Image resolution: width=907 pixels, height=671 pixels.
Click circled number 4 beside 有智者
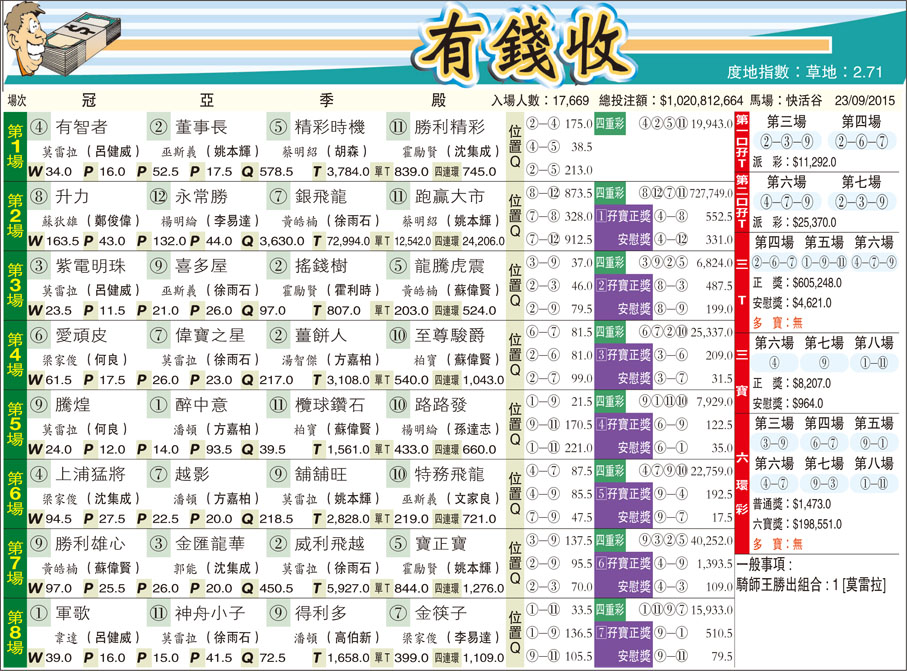tap(39, 127)
